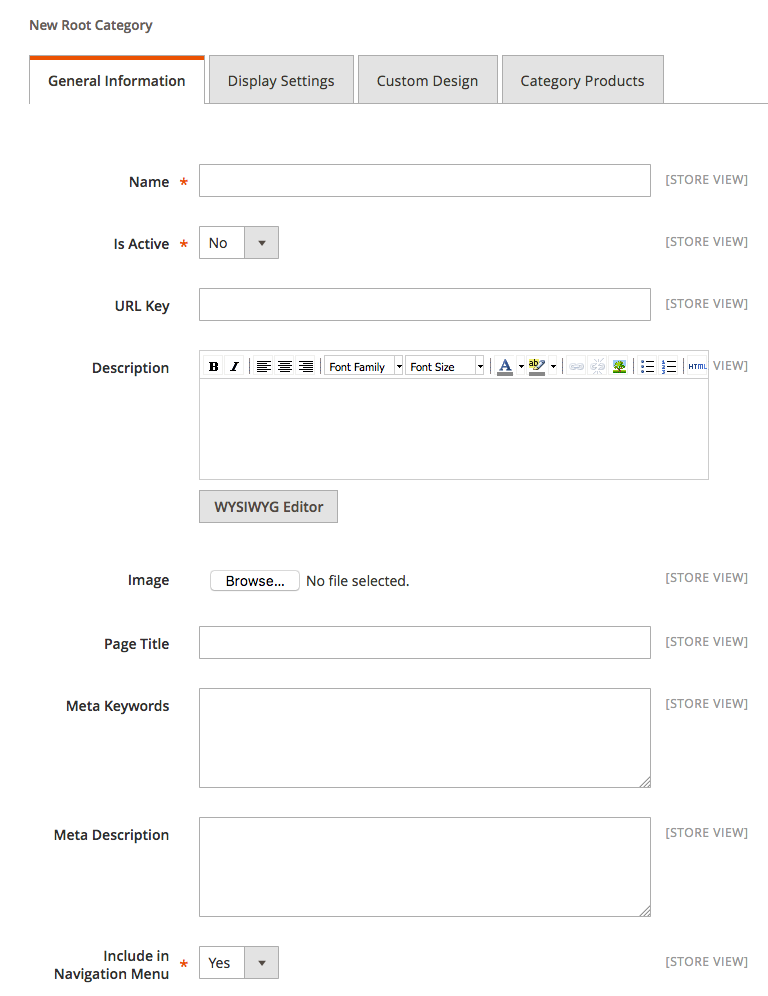Select right-align in the Description toolbar

(306, 365)
